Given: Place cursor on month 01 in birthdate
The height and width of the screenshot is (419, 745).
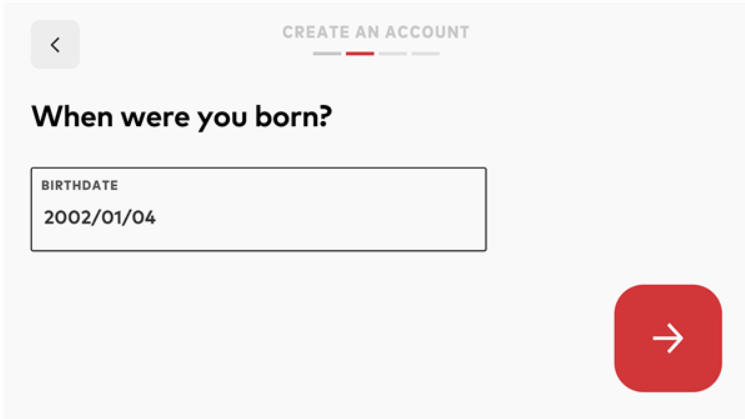Looking at the screenshot, I should [x=108, y=217].
